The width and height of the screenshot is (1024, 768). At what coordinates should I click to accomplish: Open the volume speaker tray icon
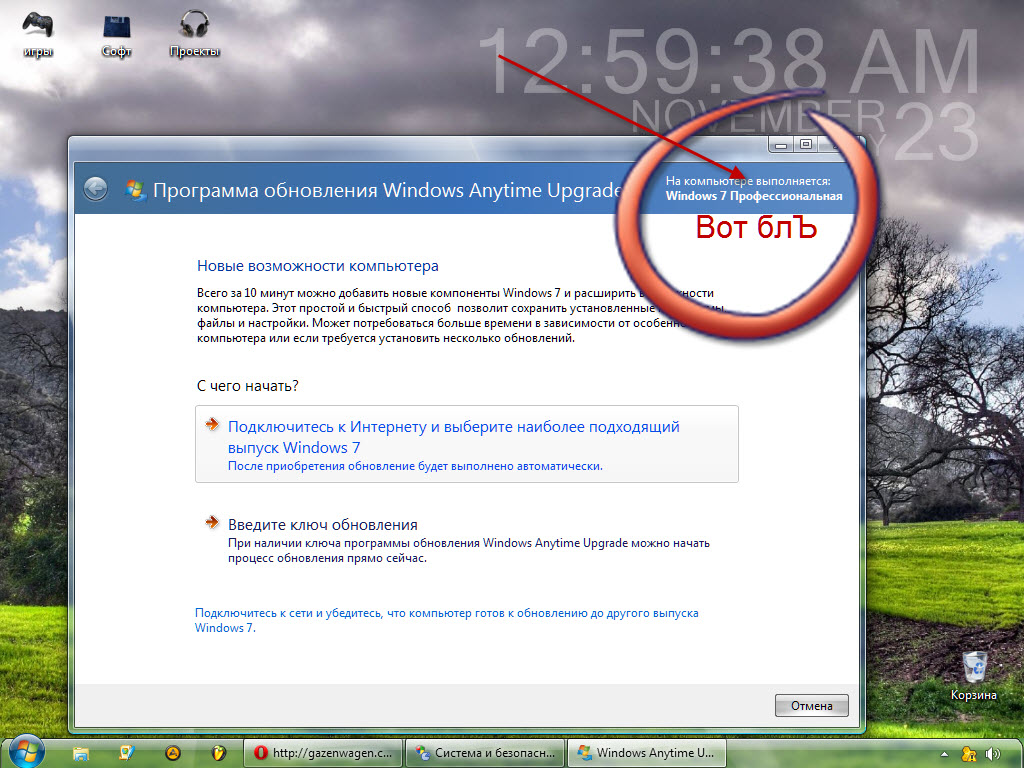(993, 754)
